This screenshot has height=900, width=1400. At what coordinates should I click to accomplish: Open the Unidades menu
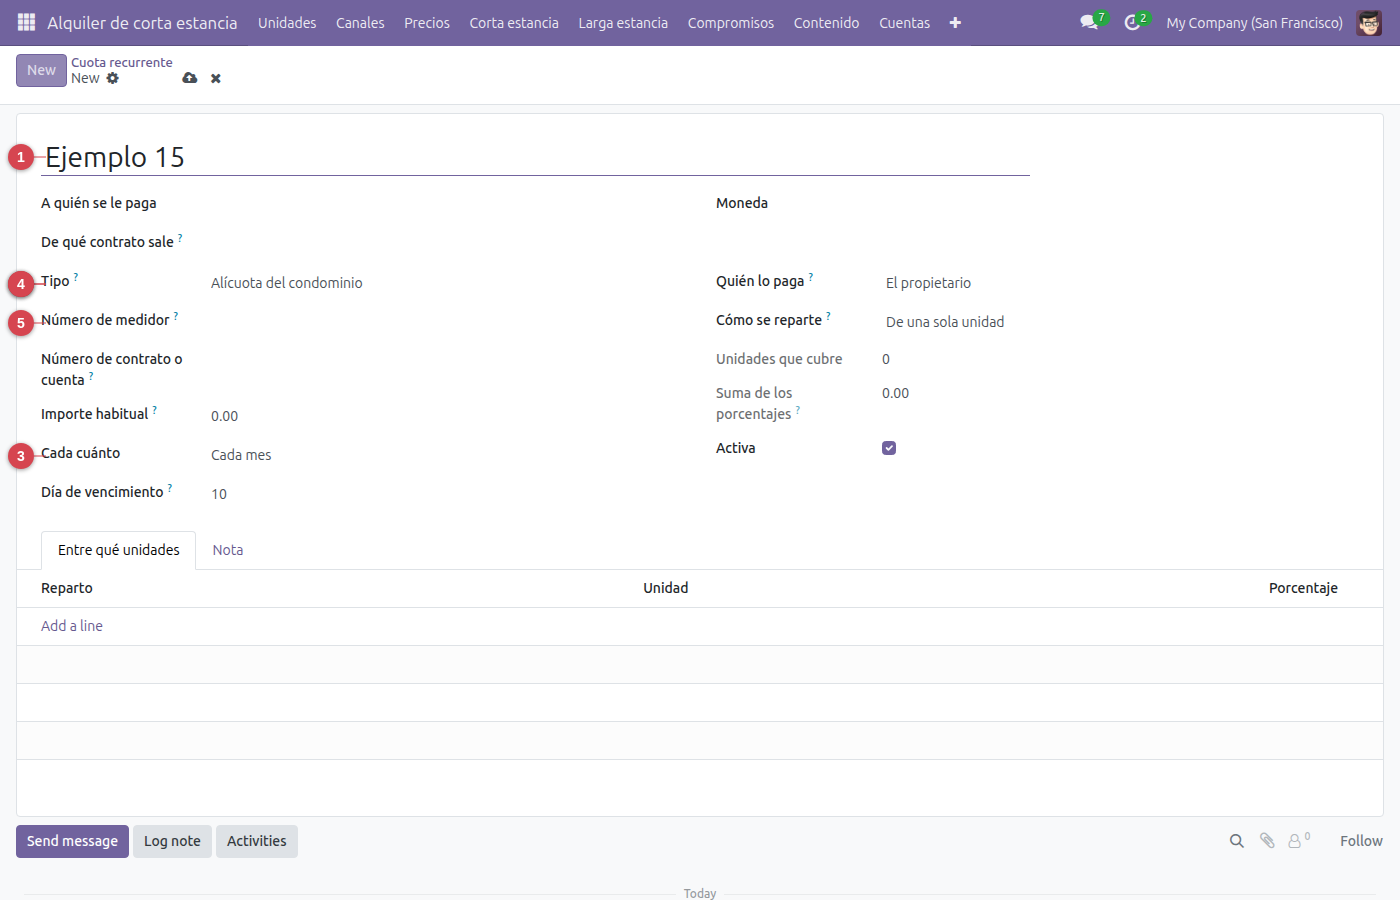click(287, 22)
